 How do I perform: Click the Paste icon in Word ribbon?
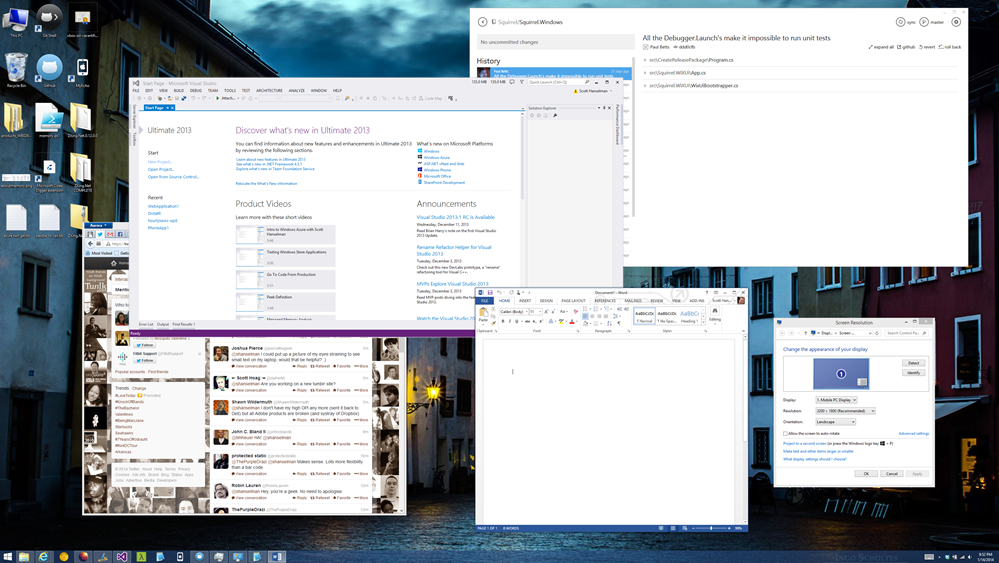[x=484, y=312]
